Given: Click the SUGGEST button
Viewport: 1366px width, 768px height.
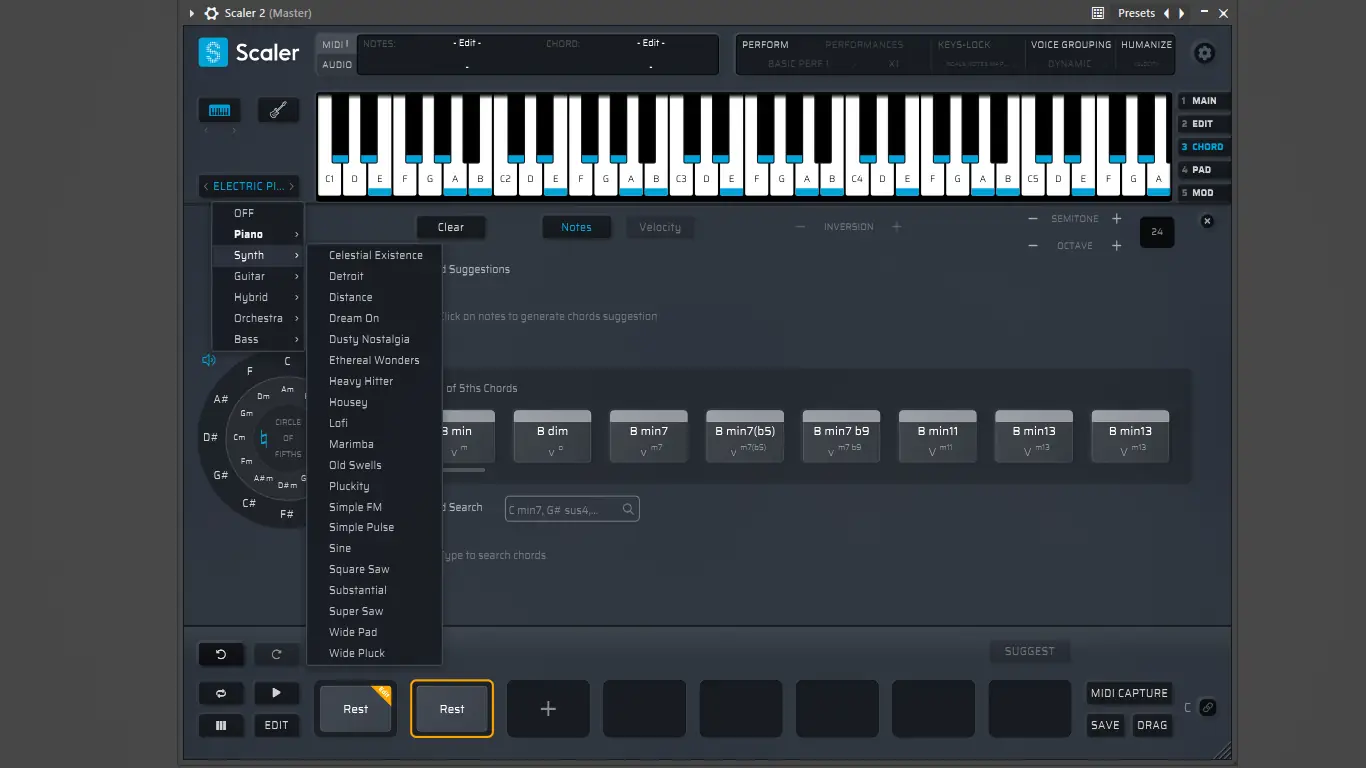Looking at the screenshot, I should pyautogui.click(x=1030, y=651).
